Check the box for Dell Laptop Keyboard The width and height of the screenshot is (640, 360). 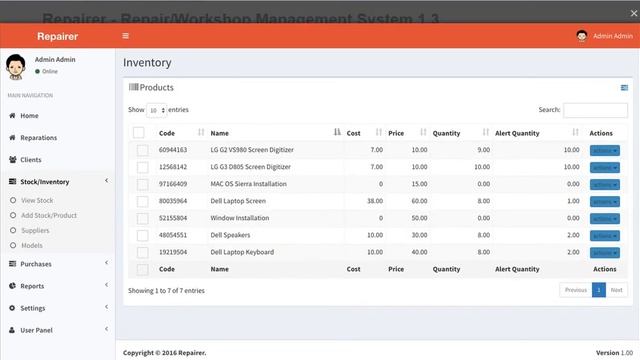tap(142, 253)
